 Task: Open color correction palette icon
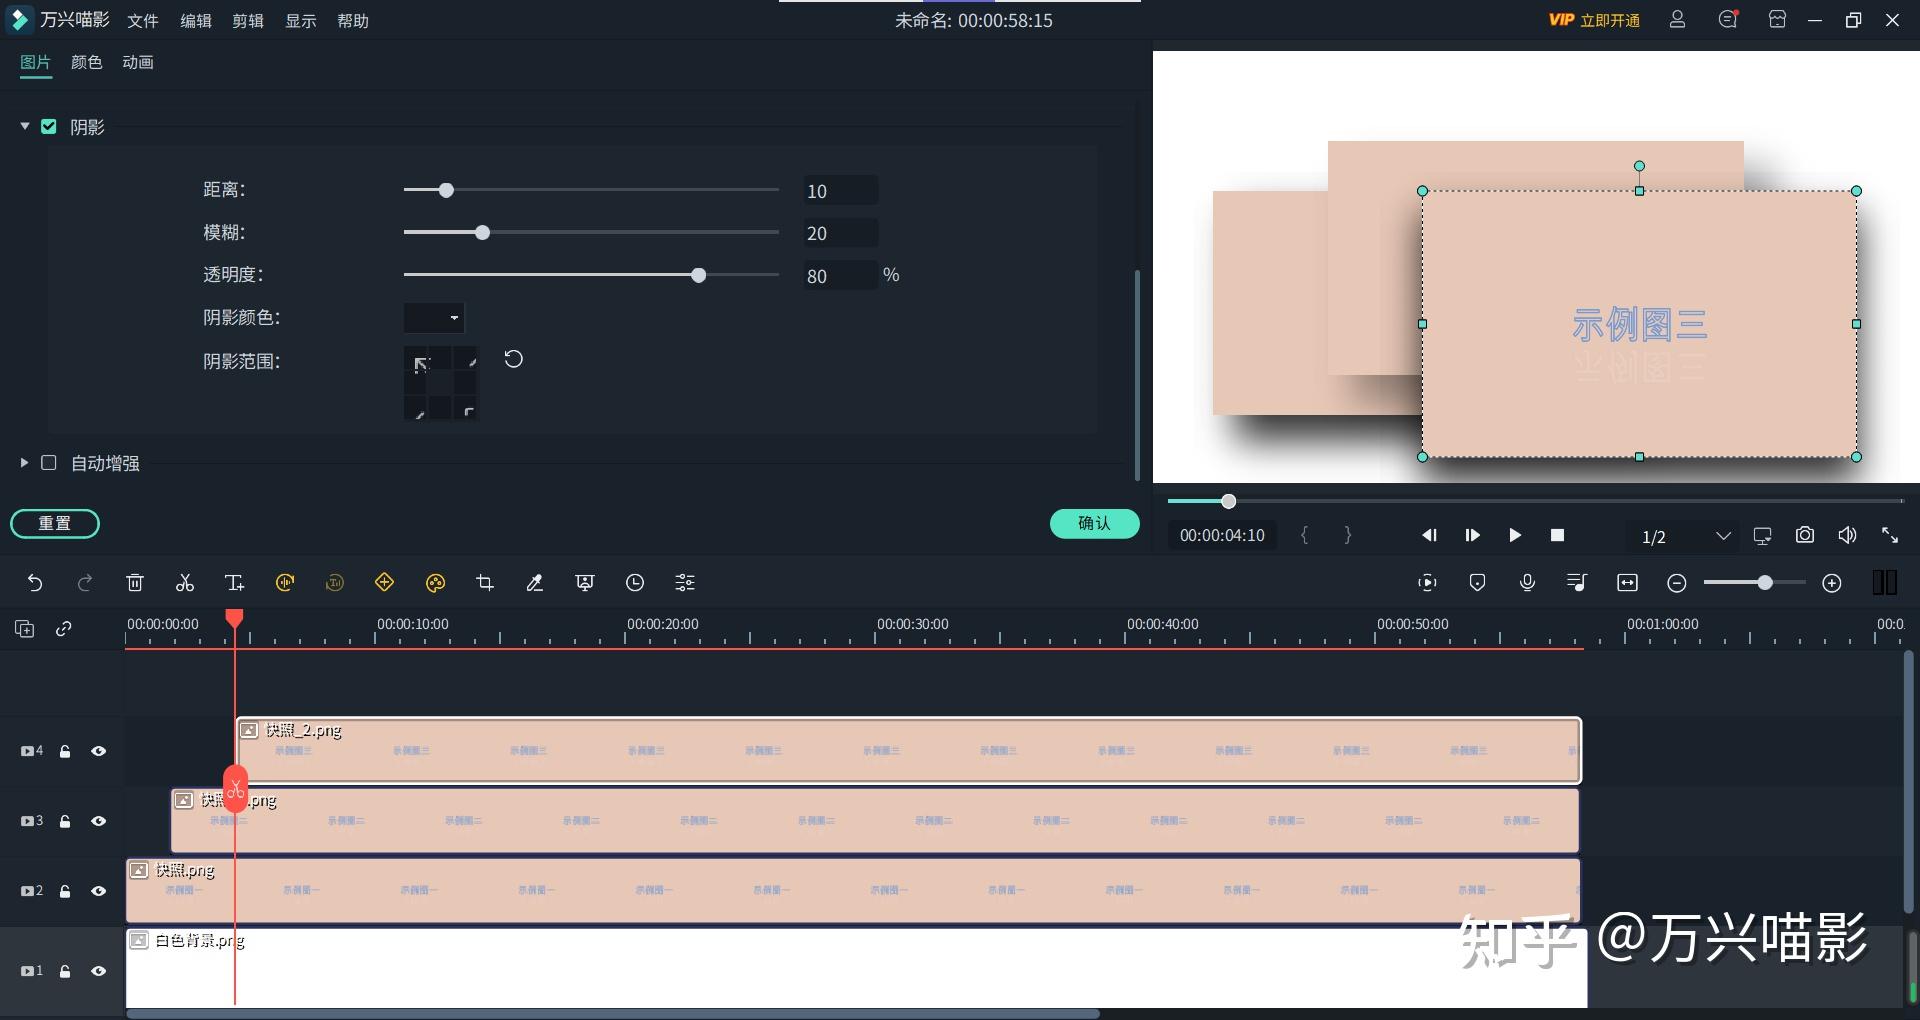(435, 583)
